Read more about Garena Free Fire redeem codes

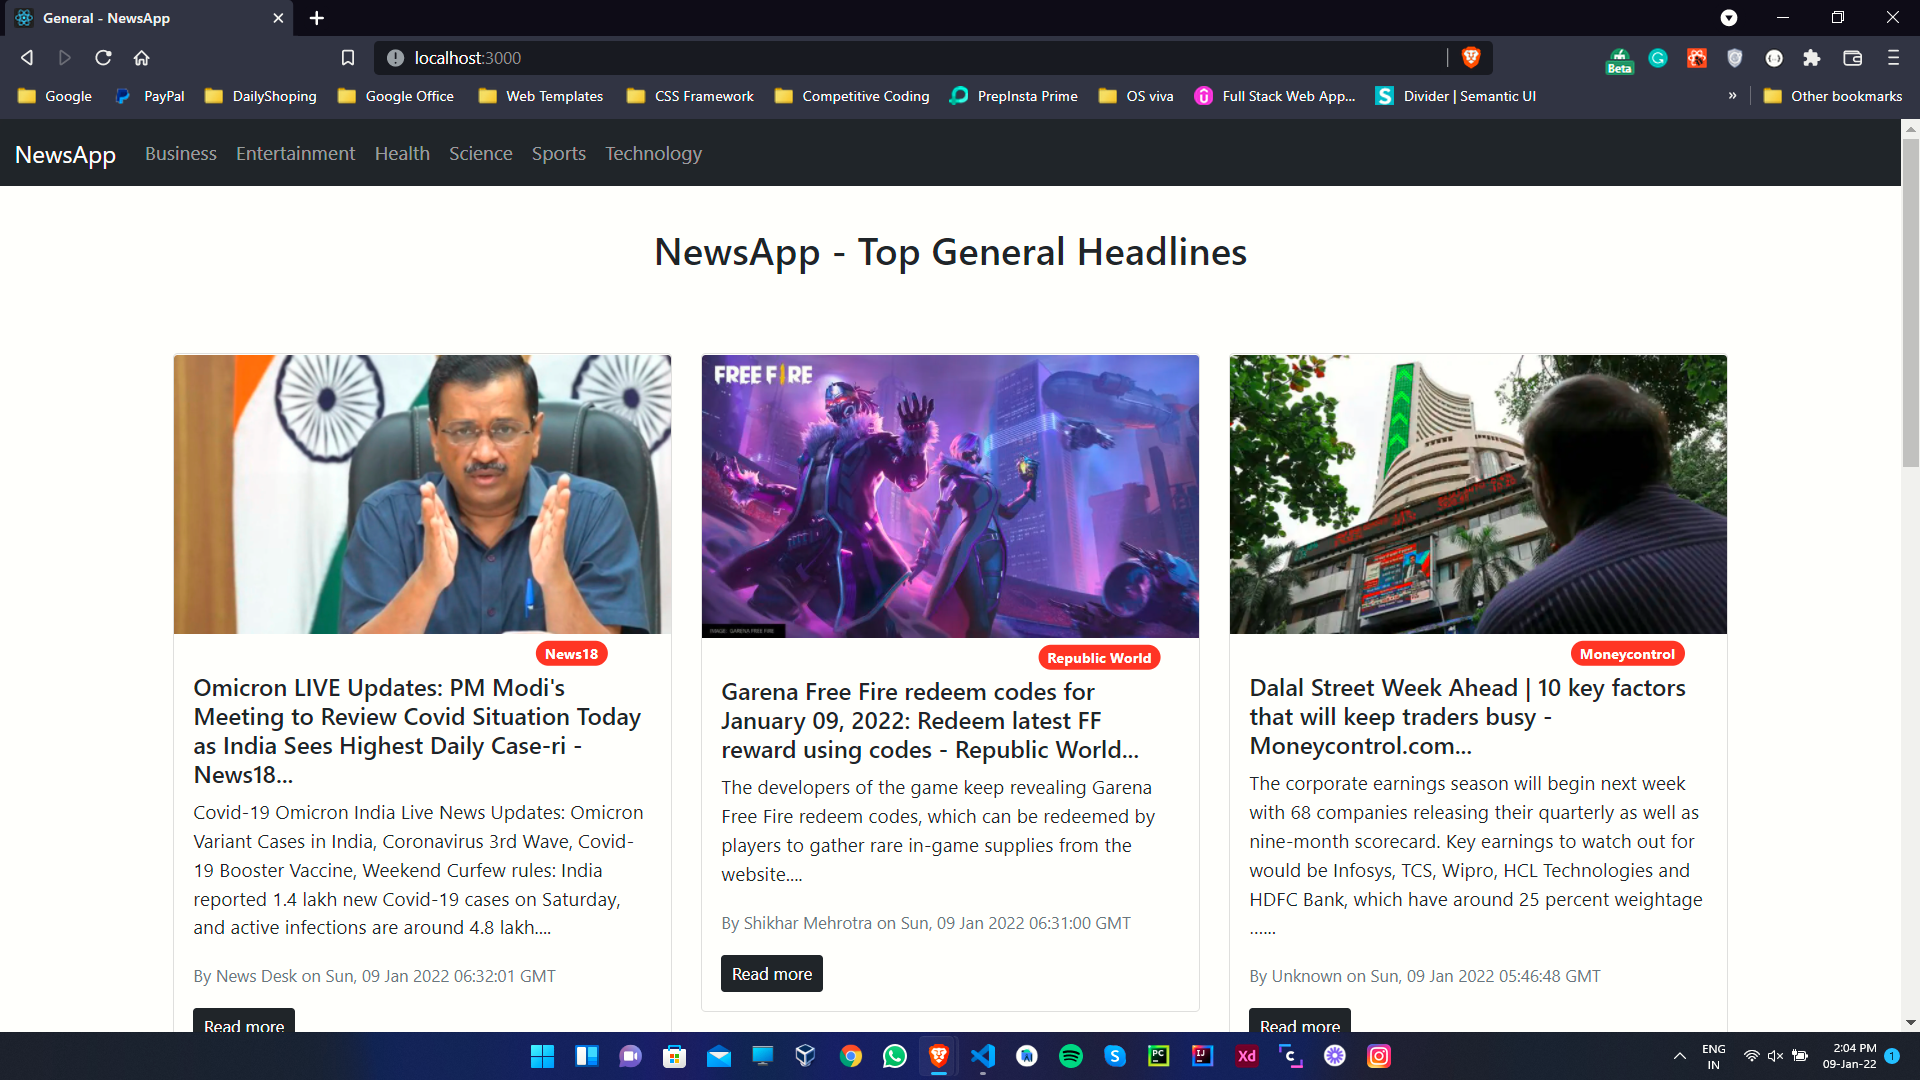tap(771, 973)
